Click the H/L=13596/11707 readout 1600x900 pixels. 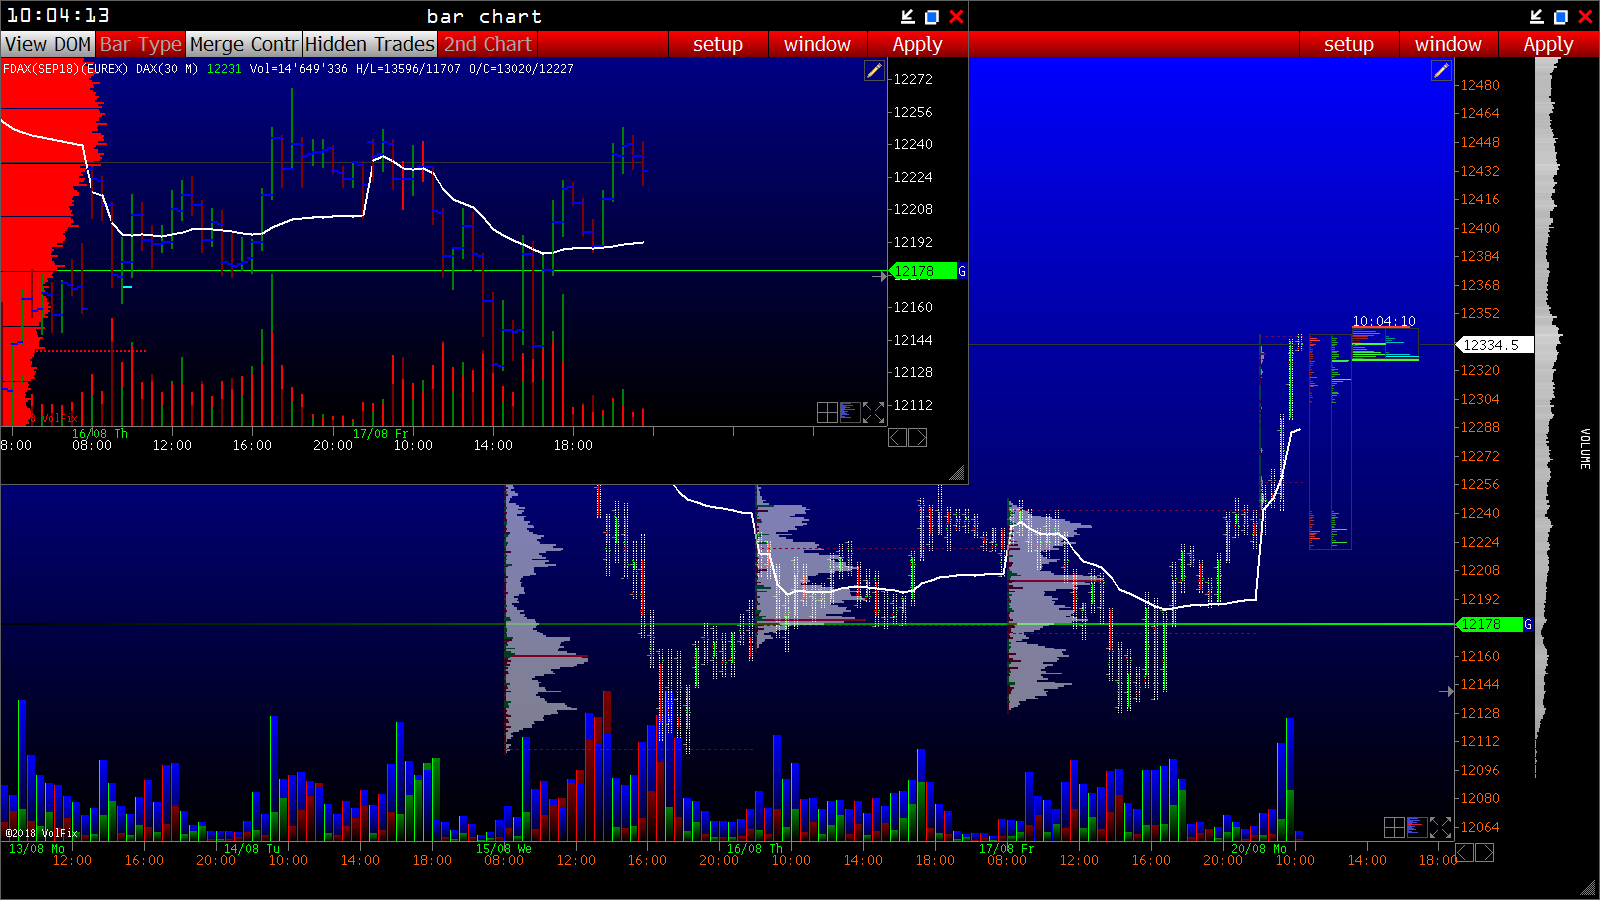tap(408, 69)
